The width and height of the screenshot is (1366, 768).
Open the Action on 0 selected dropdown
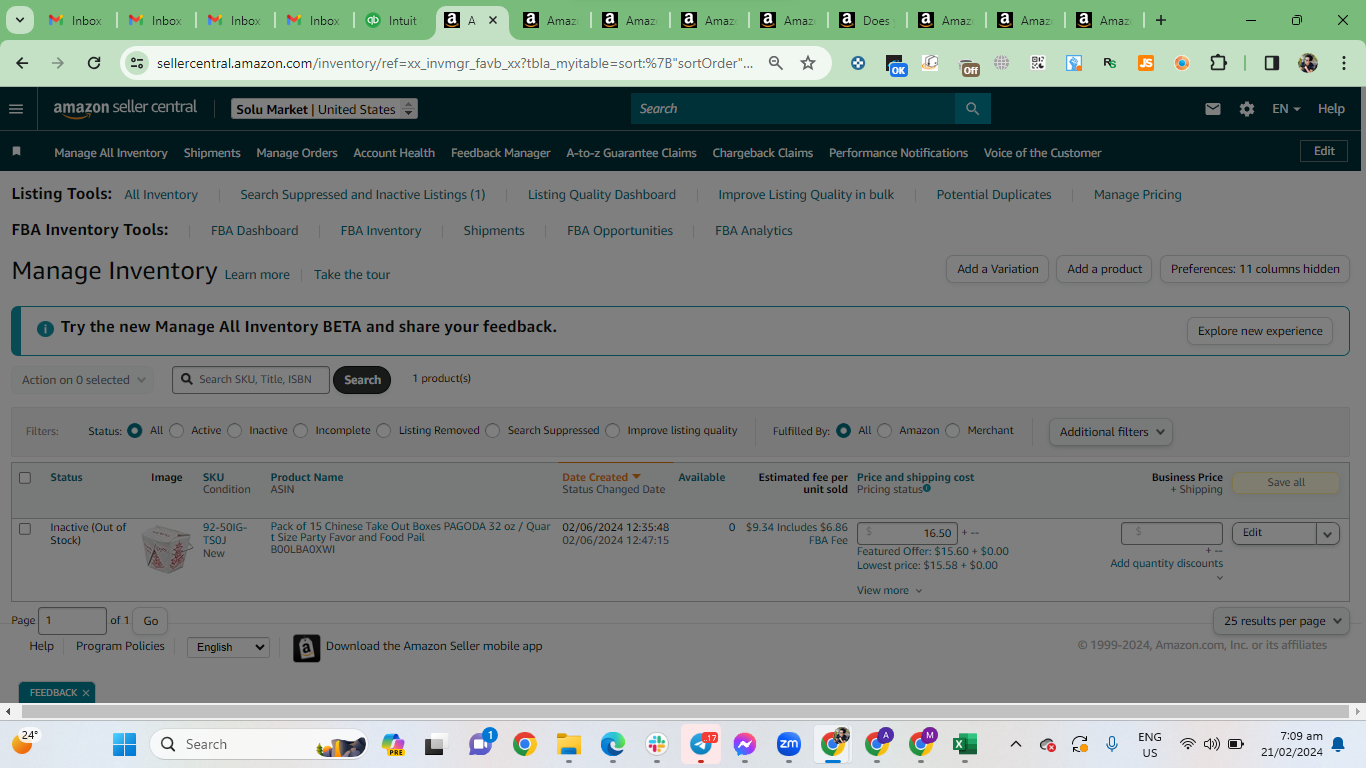[x=84, y=380]
